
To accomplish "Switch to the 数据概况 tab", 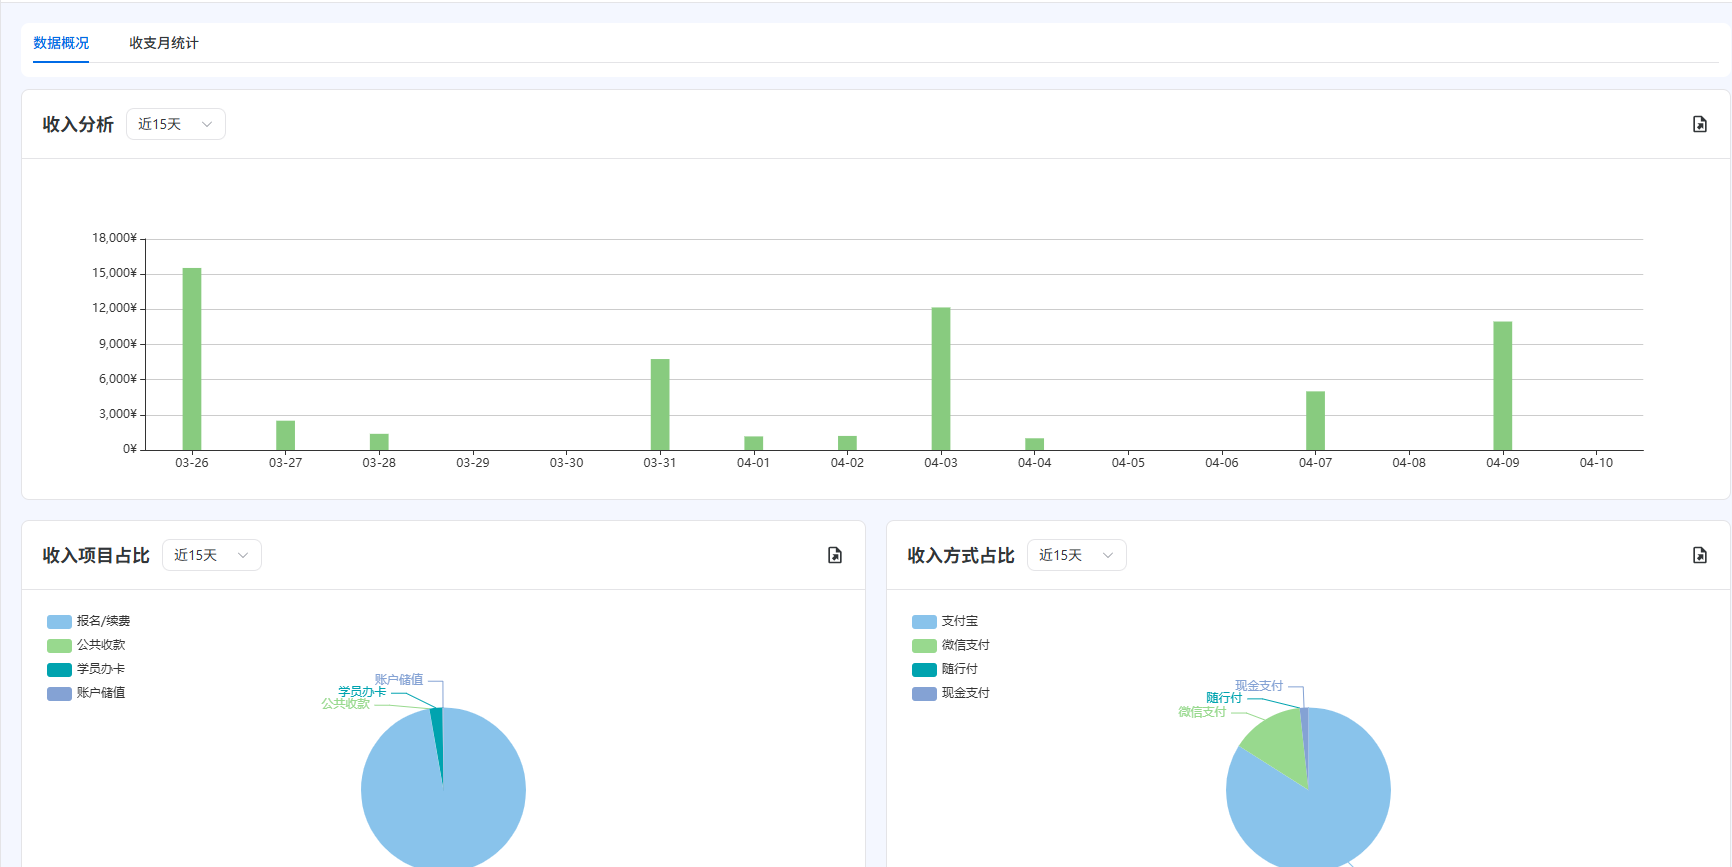I will [x=61, y=43].
